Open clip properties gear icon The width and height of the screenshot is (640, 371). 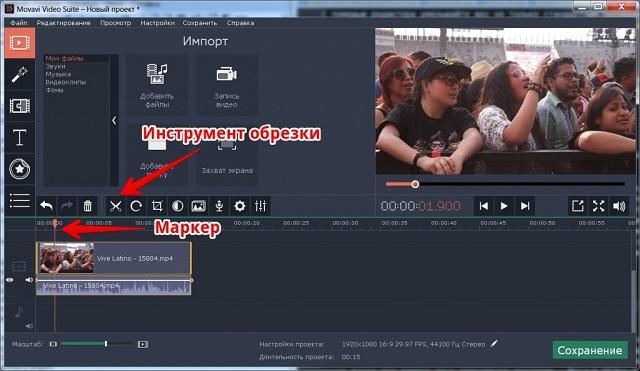coord(240,206)
